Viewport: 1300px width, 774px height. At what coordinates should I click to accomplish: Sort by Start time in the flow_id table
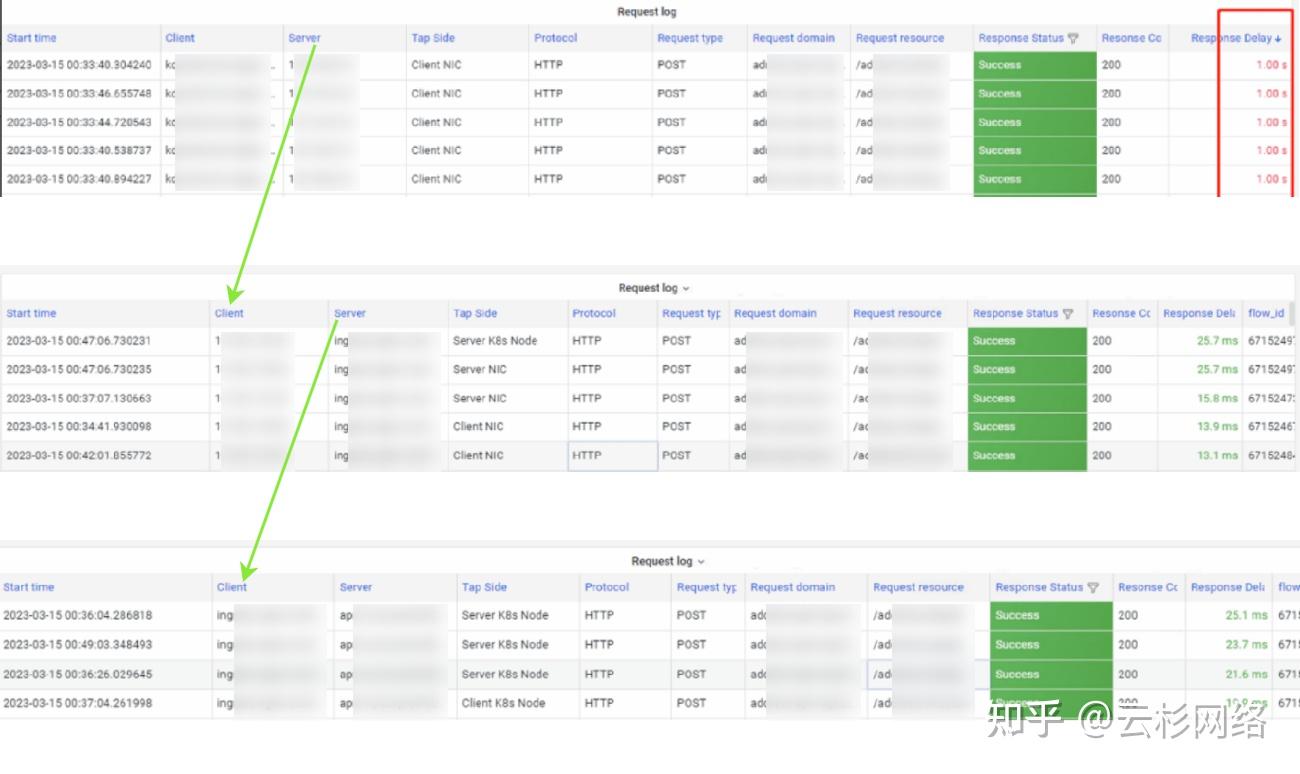tap(31, 313)
